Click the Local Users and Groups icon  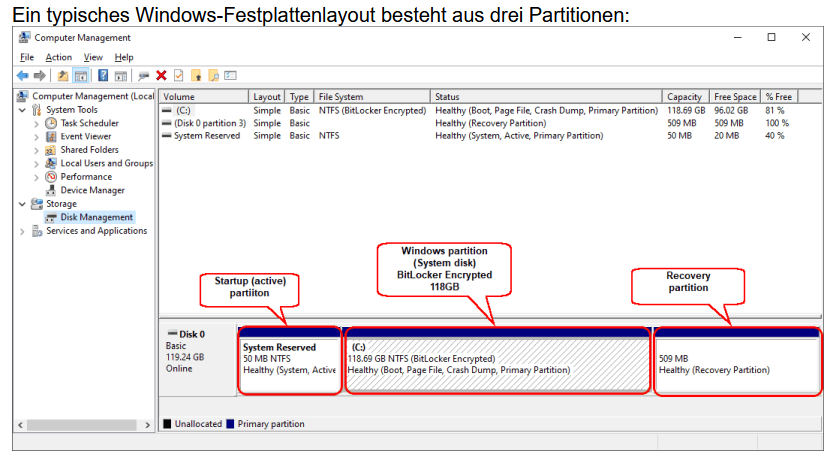(51, 163)
